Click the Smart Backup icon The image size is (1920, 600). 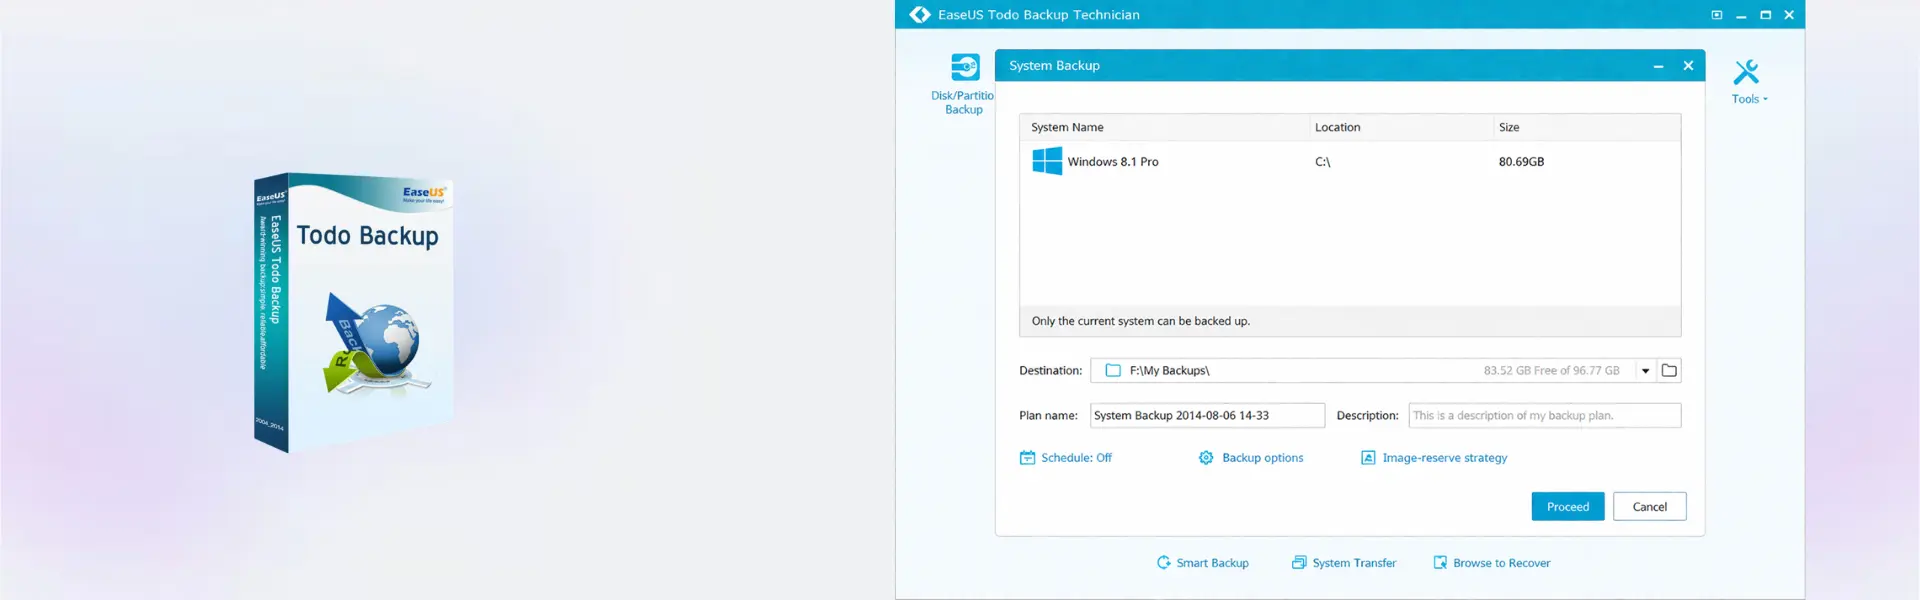(1164, 563)
